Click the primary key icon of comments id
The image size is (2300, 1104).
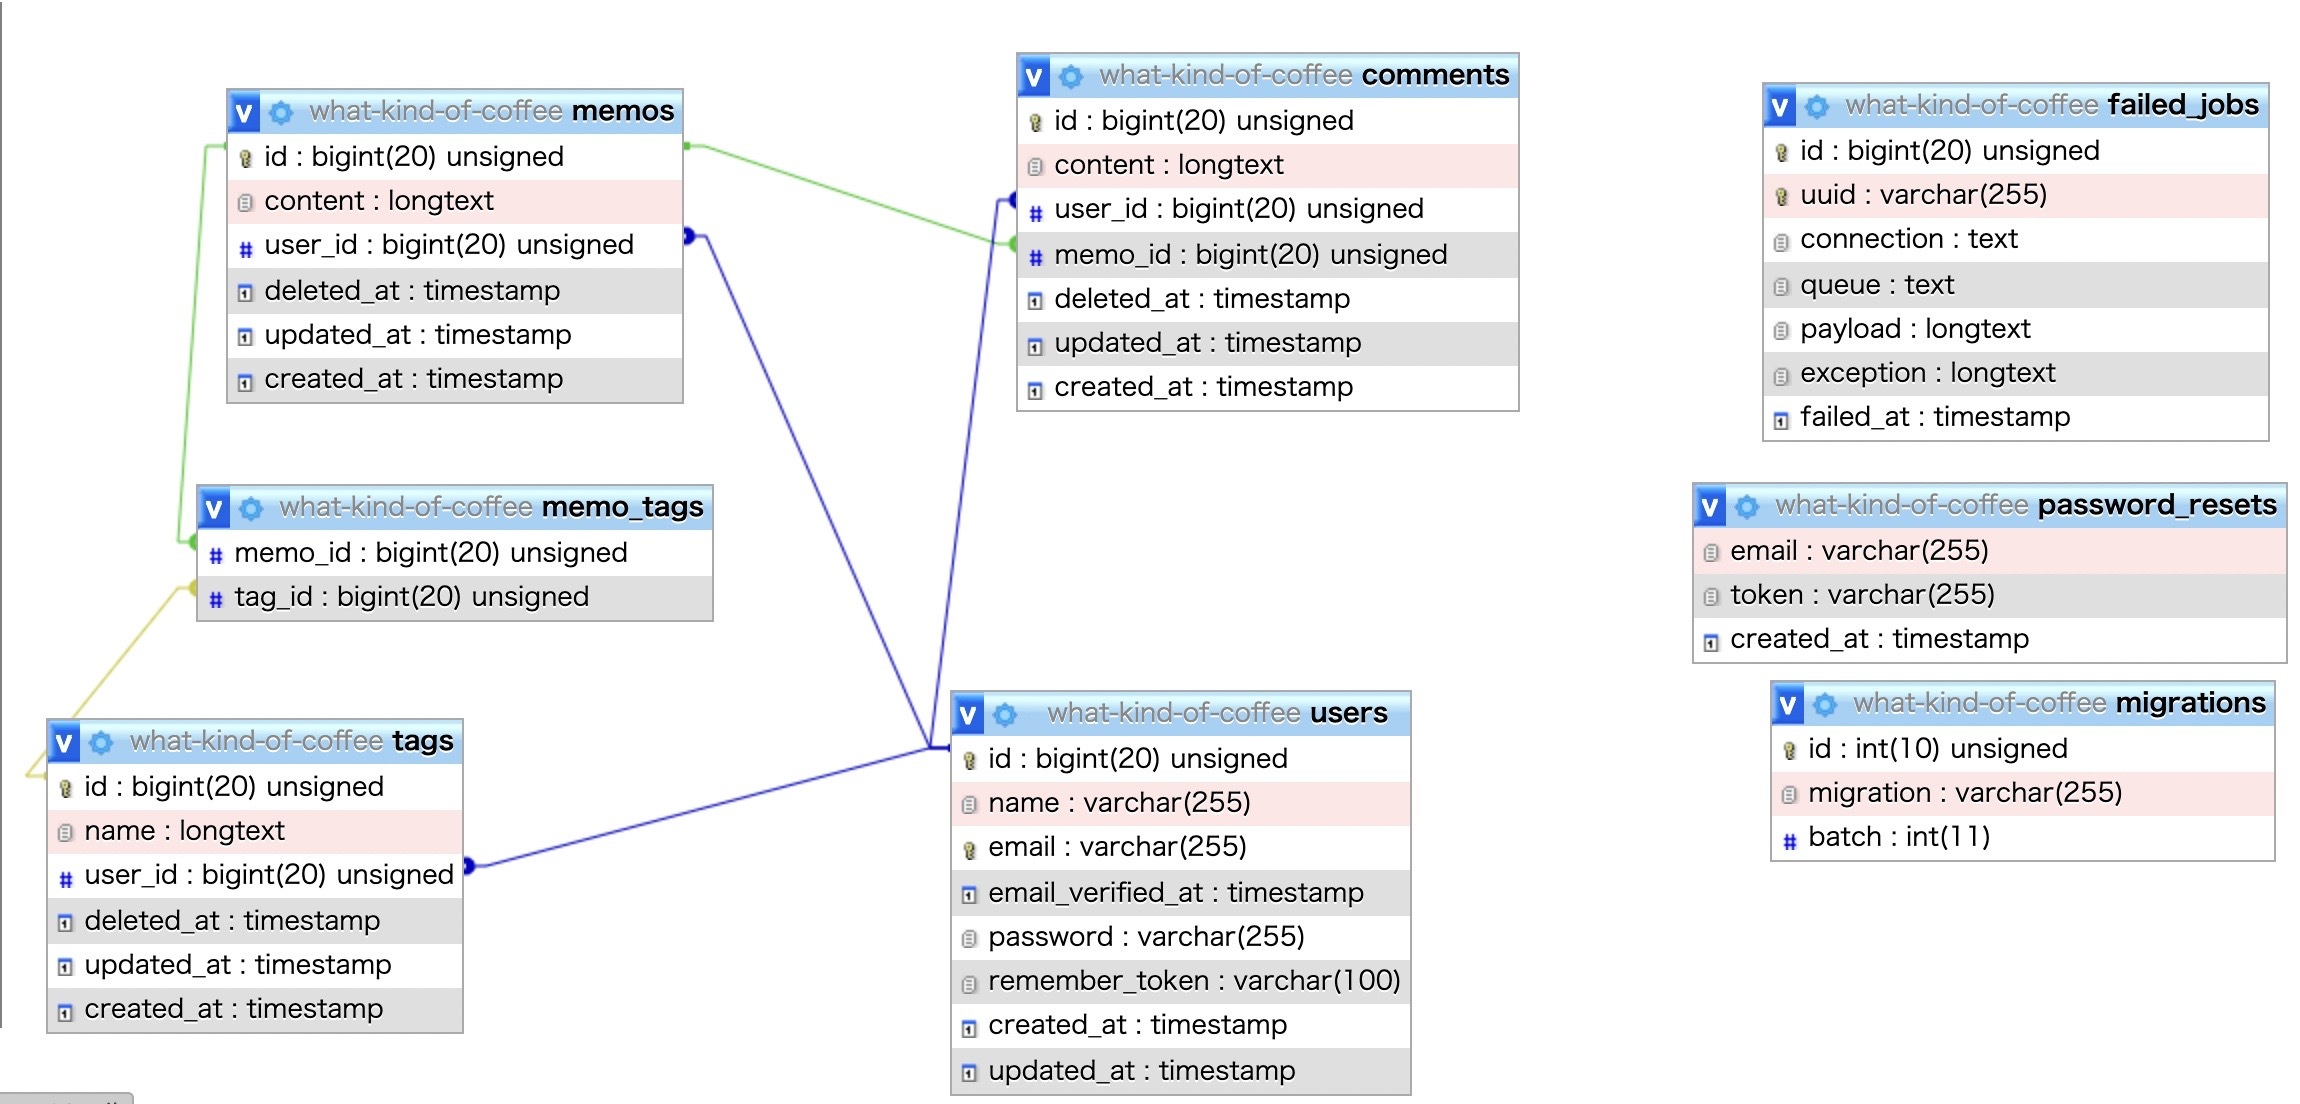1035,122
